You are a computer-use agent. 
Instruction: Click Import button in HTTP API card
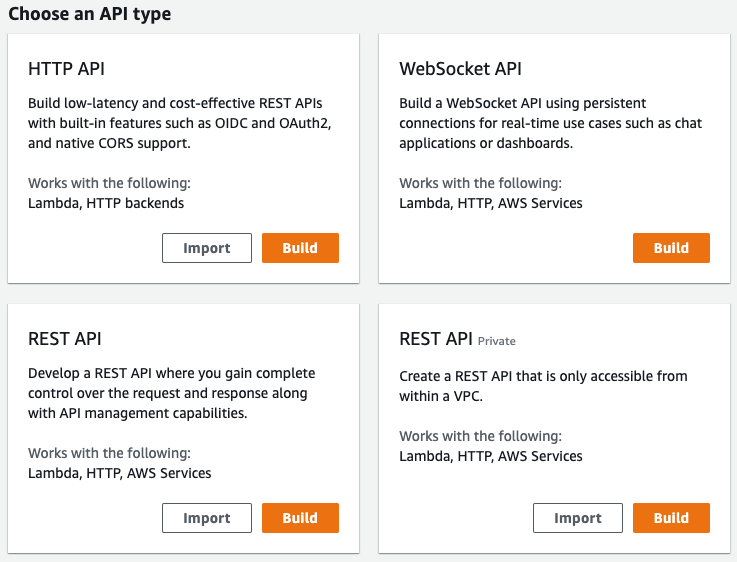pos(206,248)
